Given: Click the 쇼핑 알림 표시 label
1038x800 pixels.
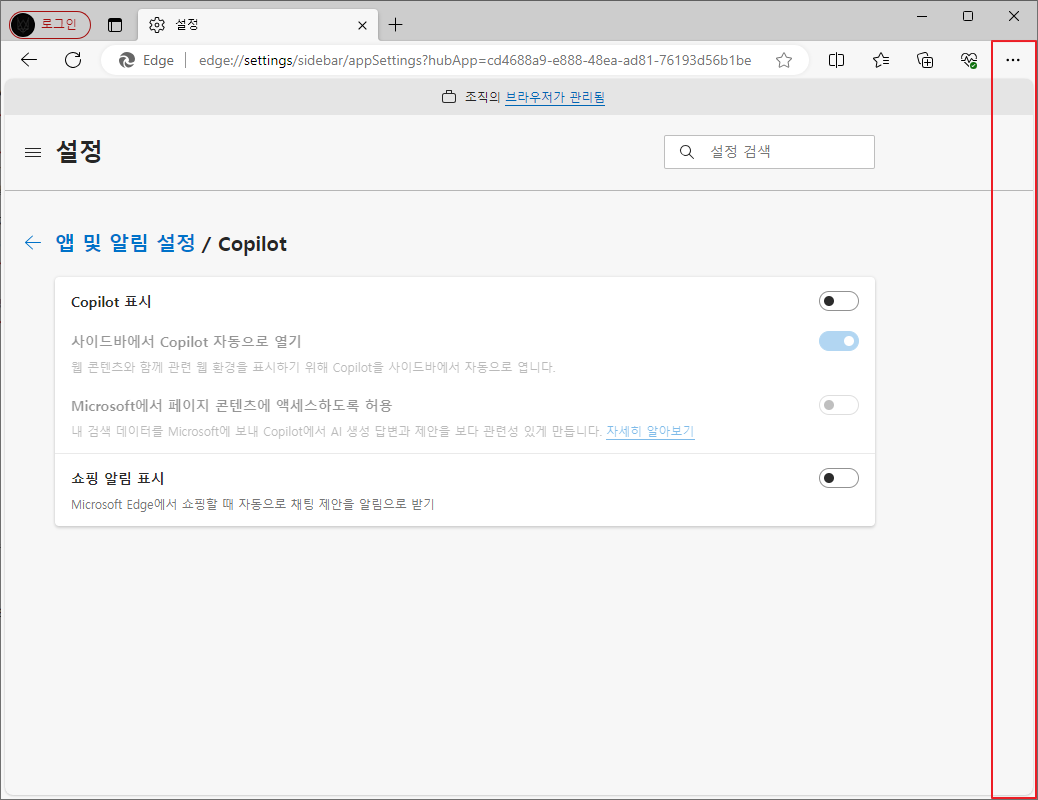Looking at the screenshot, I should coord(117,478).
